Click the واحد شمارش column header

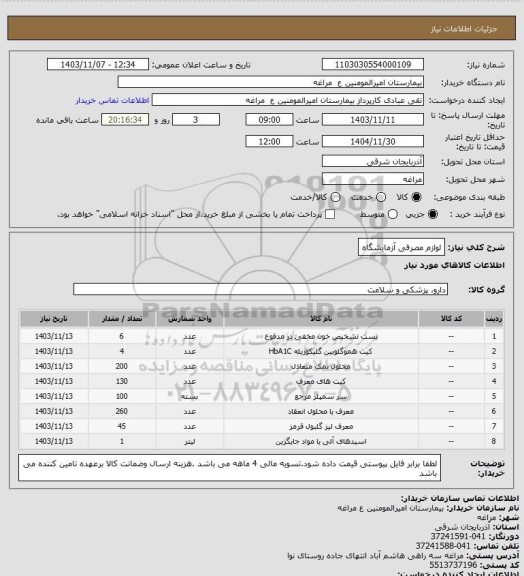click(190, 319)
